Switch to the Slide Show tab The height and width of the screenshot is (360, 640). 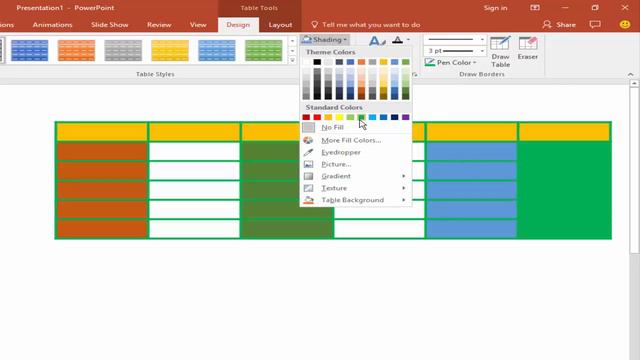(x=110, y=25)
